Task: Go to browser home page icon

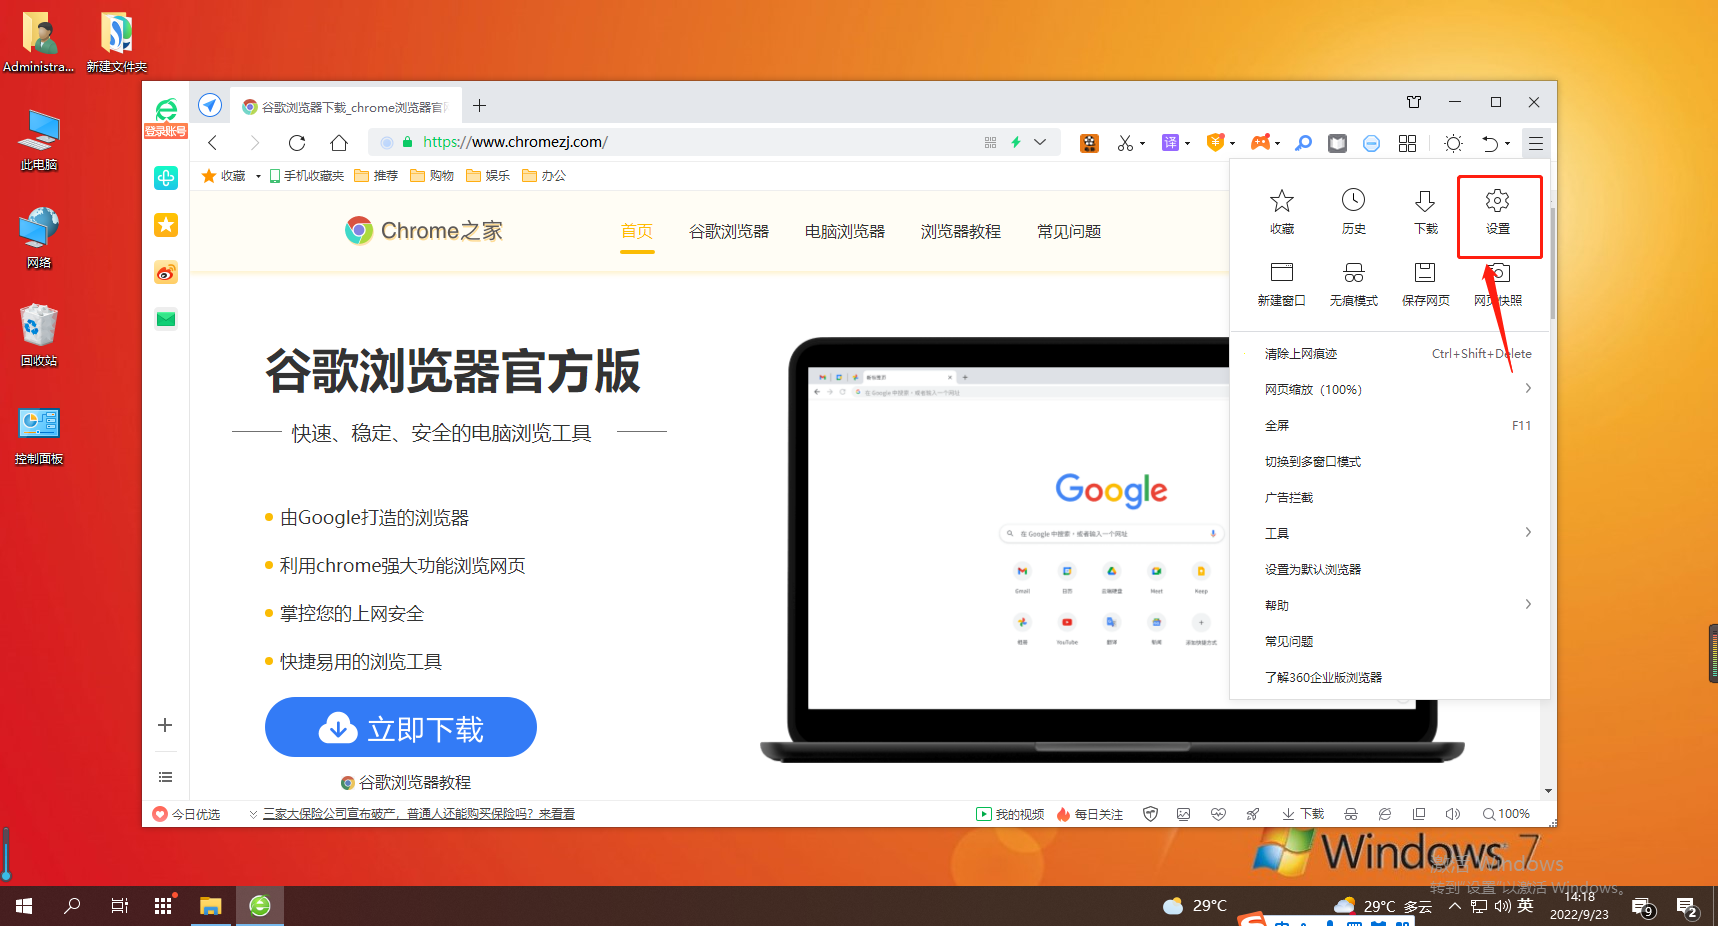Action: click(x=339, y=142)
